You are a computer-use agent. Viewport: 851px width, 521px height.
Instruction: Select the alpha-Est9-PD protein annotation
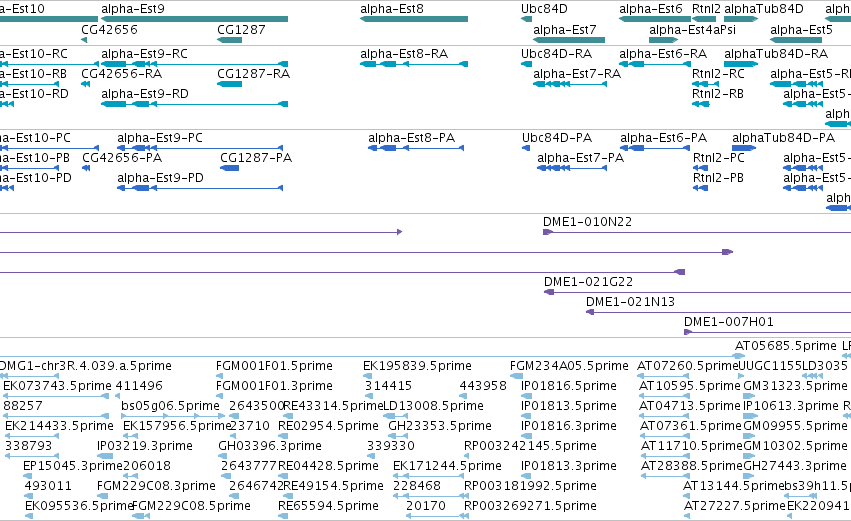200,188
